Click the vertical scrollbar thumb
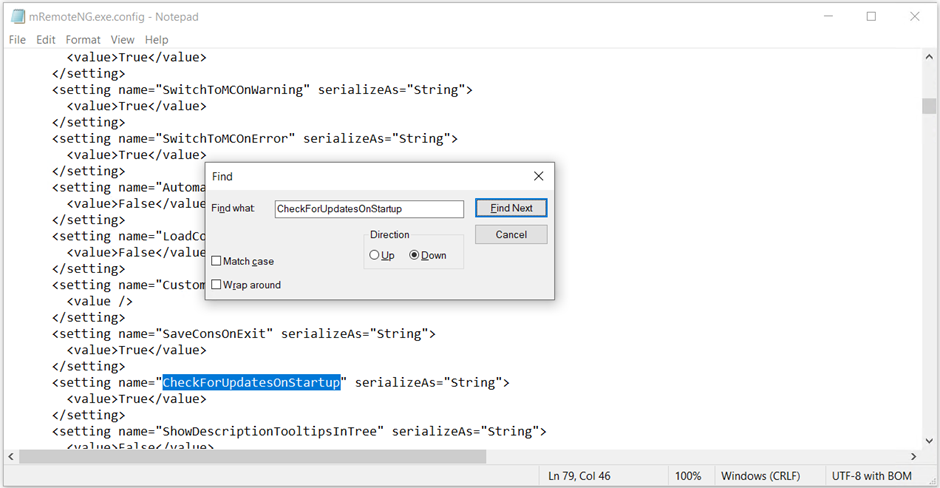The width and height of the screenshot is (940, 488). (x=929, y=106)
